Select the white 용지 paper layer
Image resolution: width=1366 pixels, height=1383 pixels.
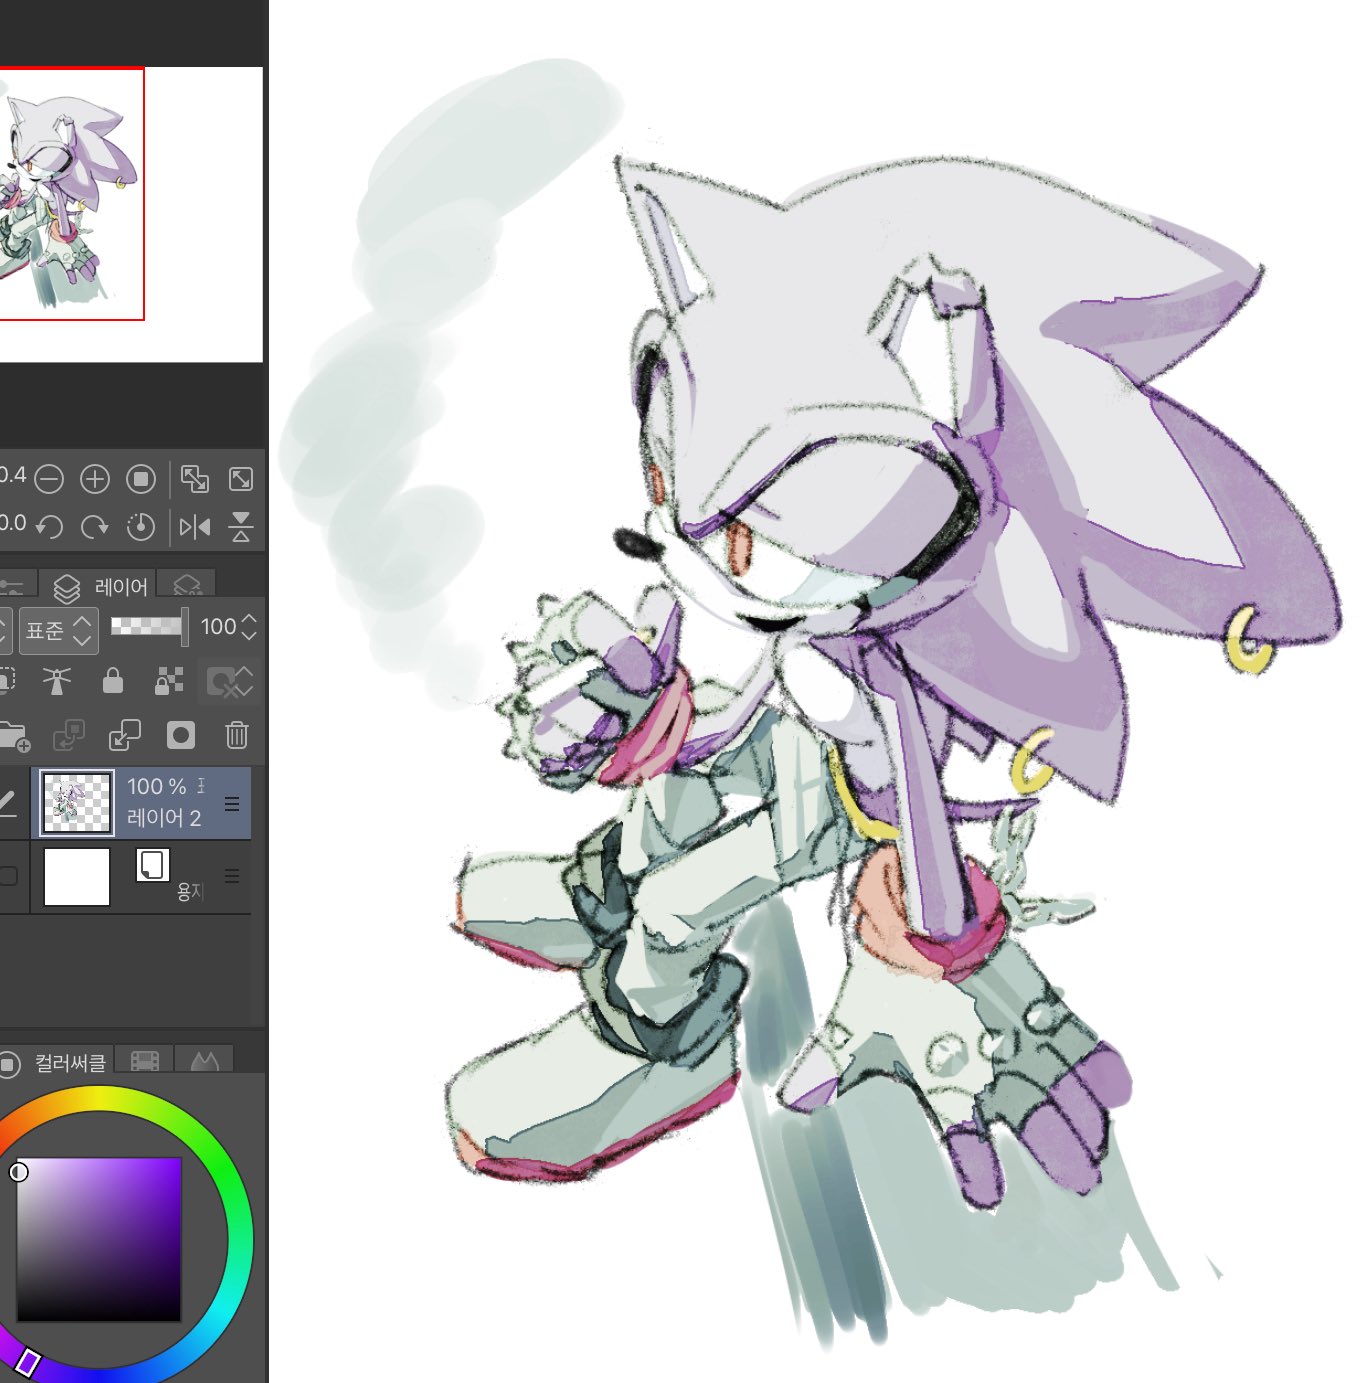[x=77, y=877]
